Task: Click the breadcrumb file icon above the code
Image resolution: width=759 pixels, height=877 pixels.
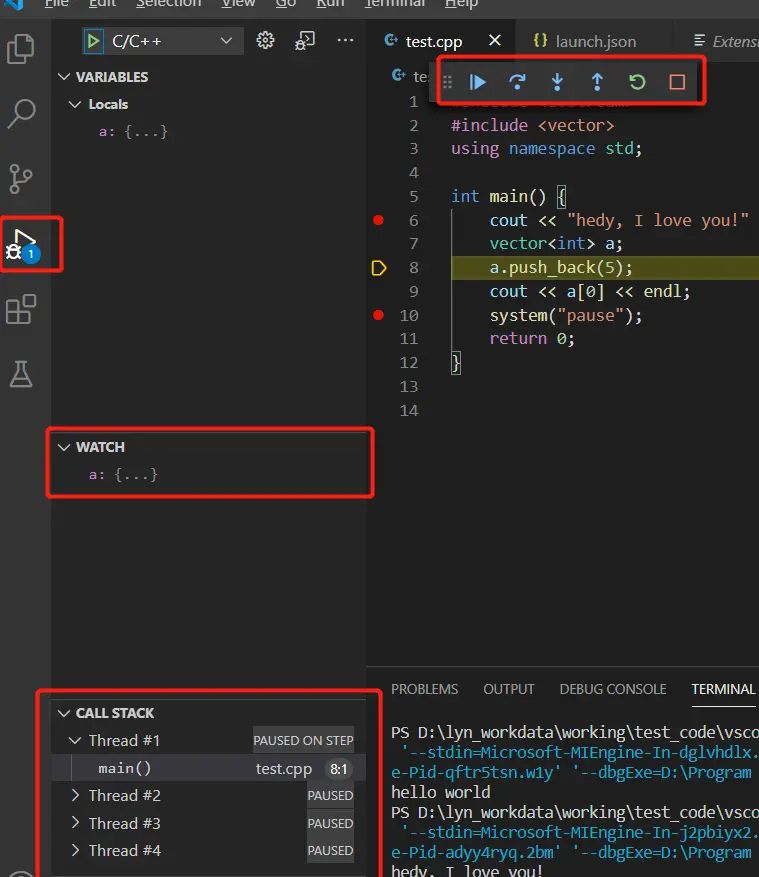Action: coord(398,75)
